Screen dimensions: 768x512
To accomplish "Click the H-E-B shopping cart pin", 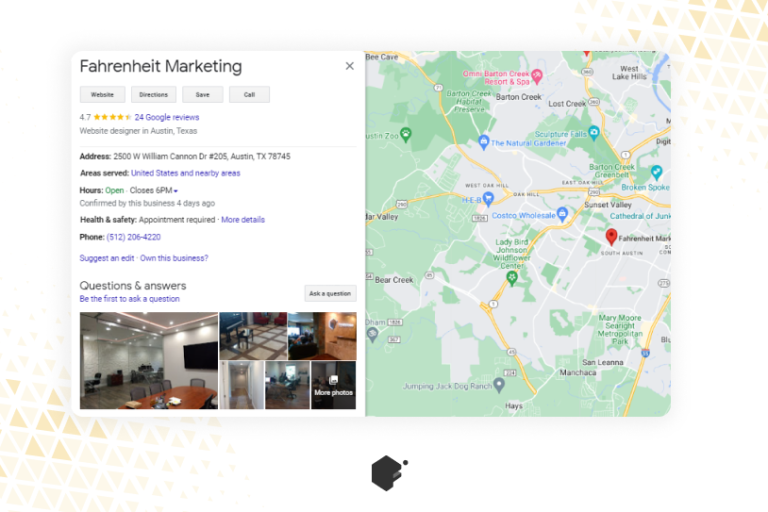I will tap(488, 198).
